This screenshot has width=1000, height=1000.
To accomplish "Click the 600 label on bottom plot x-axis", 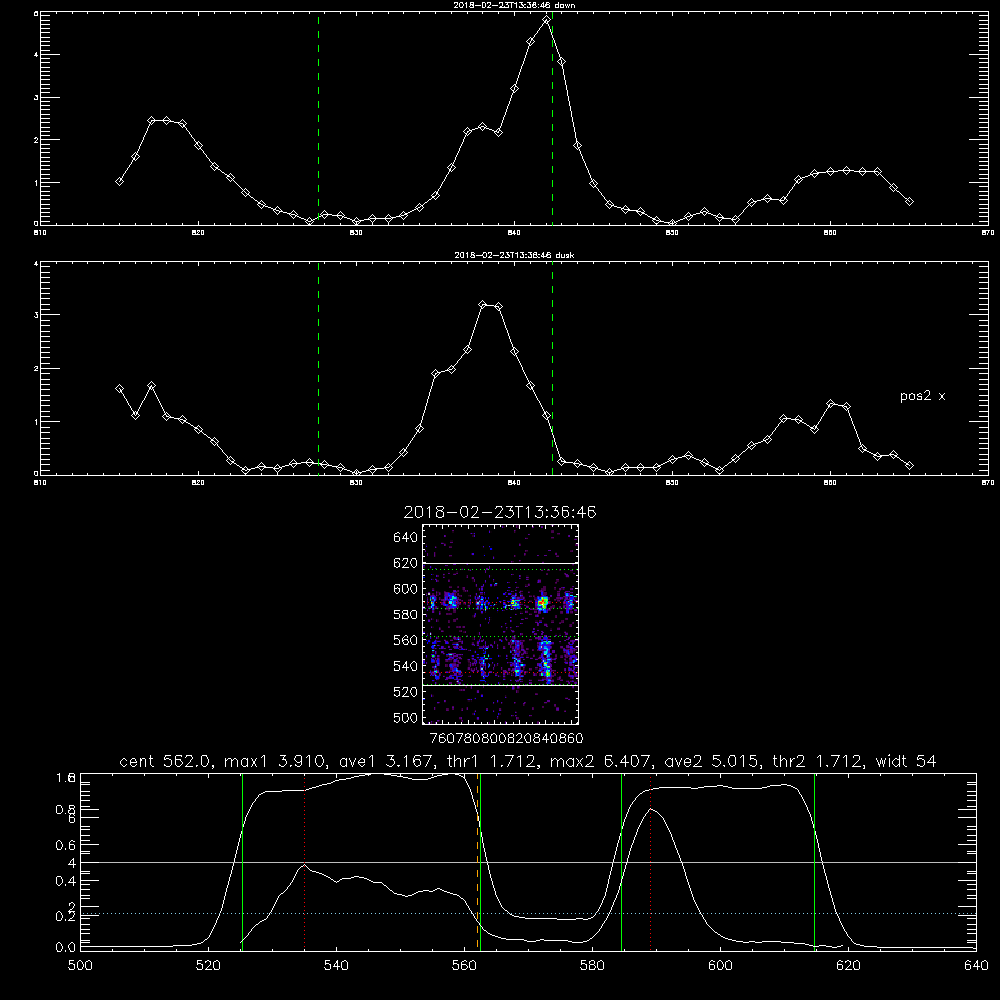I will 720,965.
